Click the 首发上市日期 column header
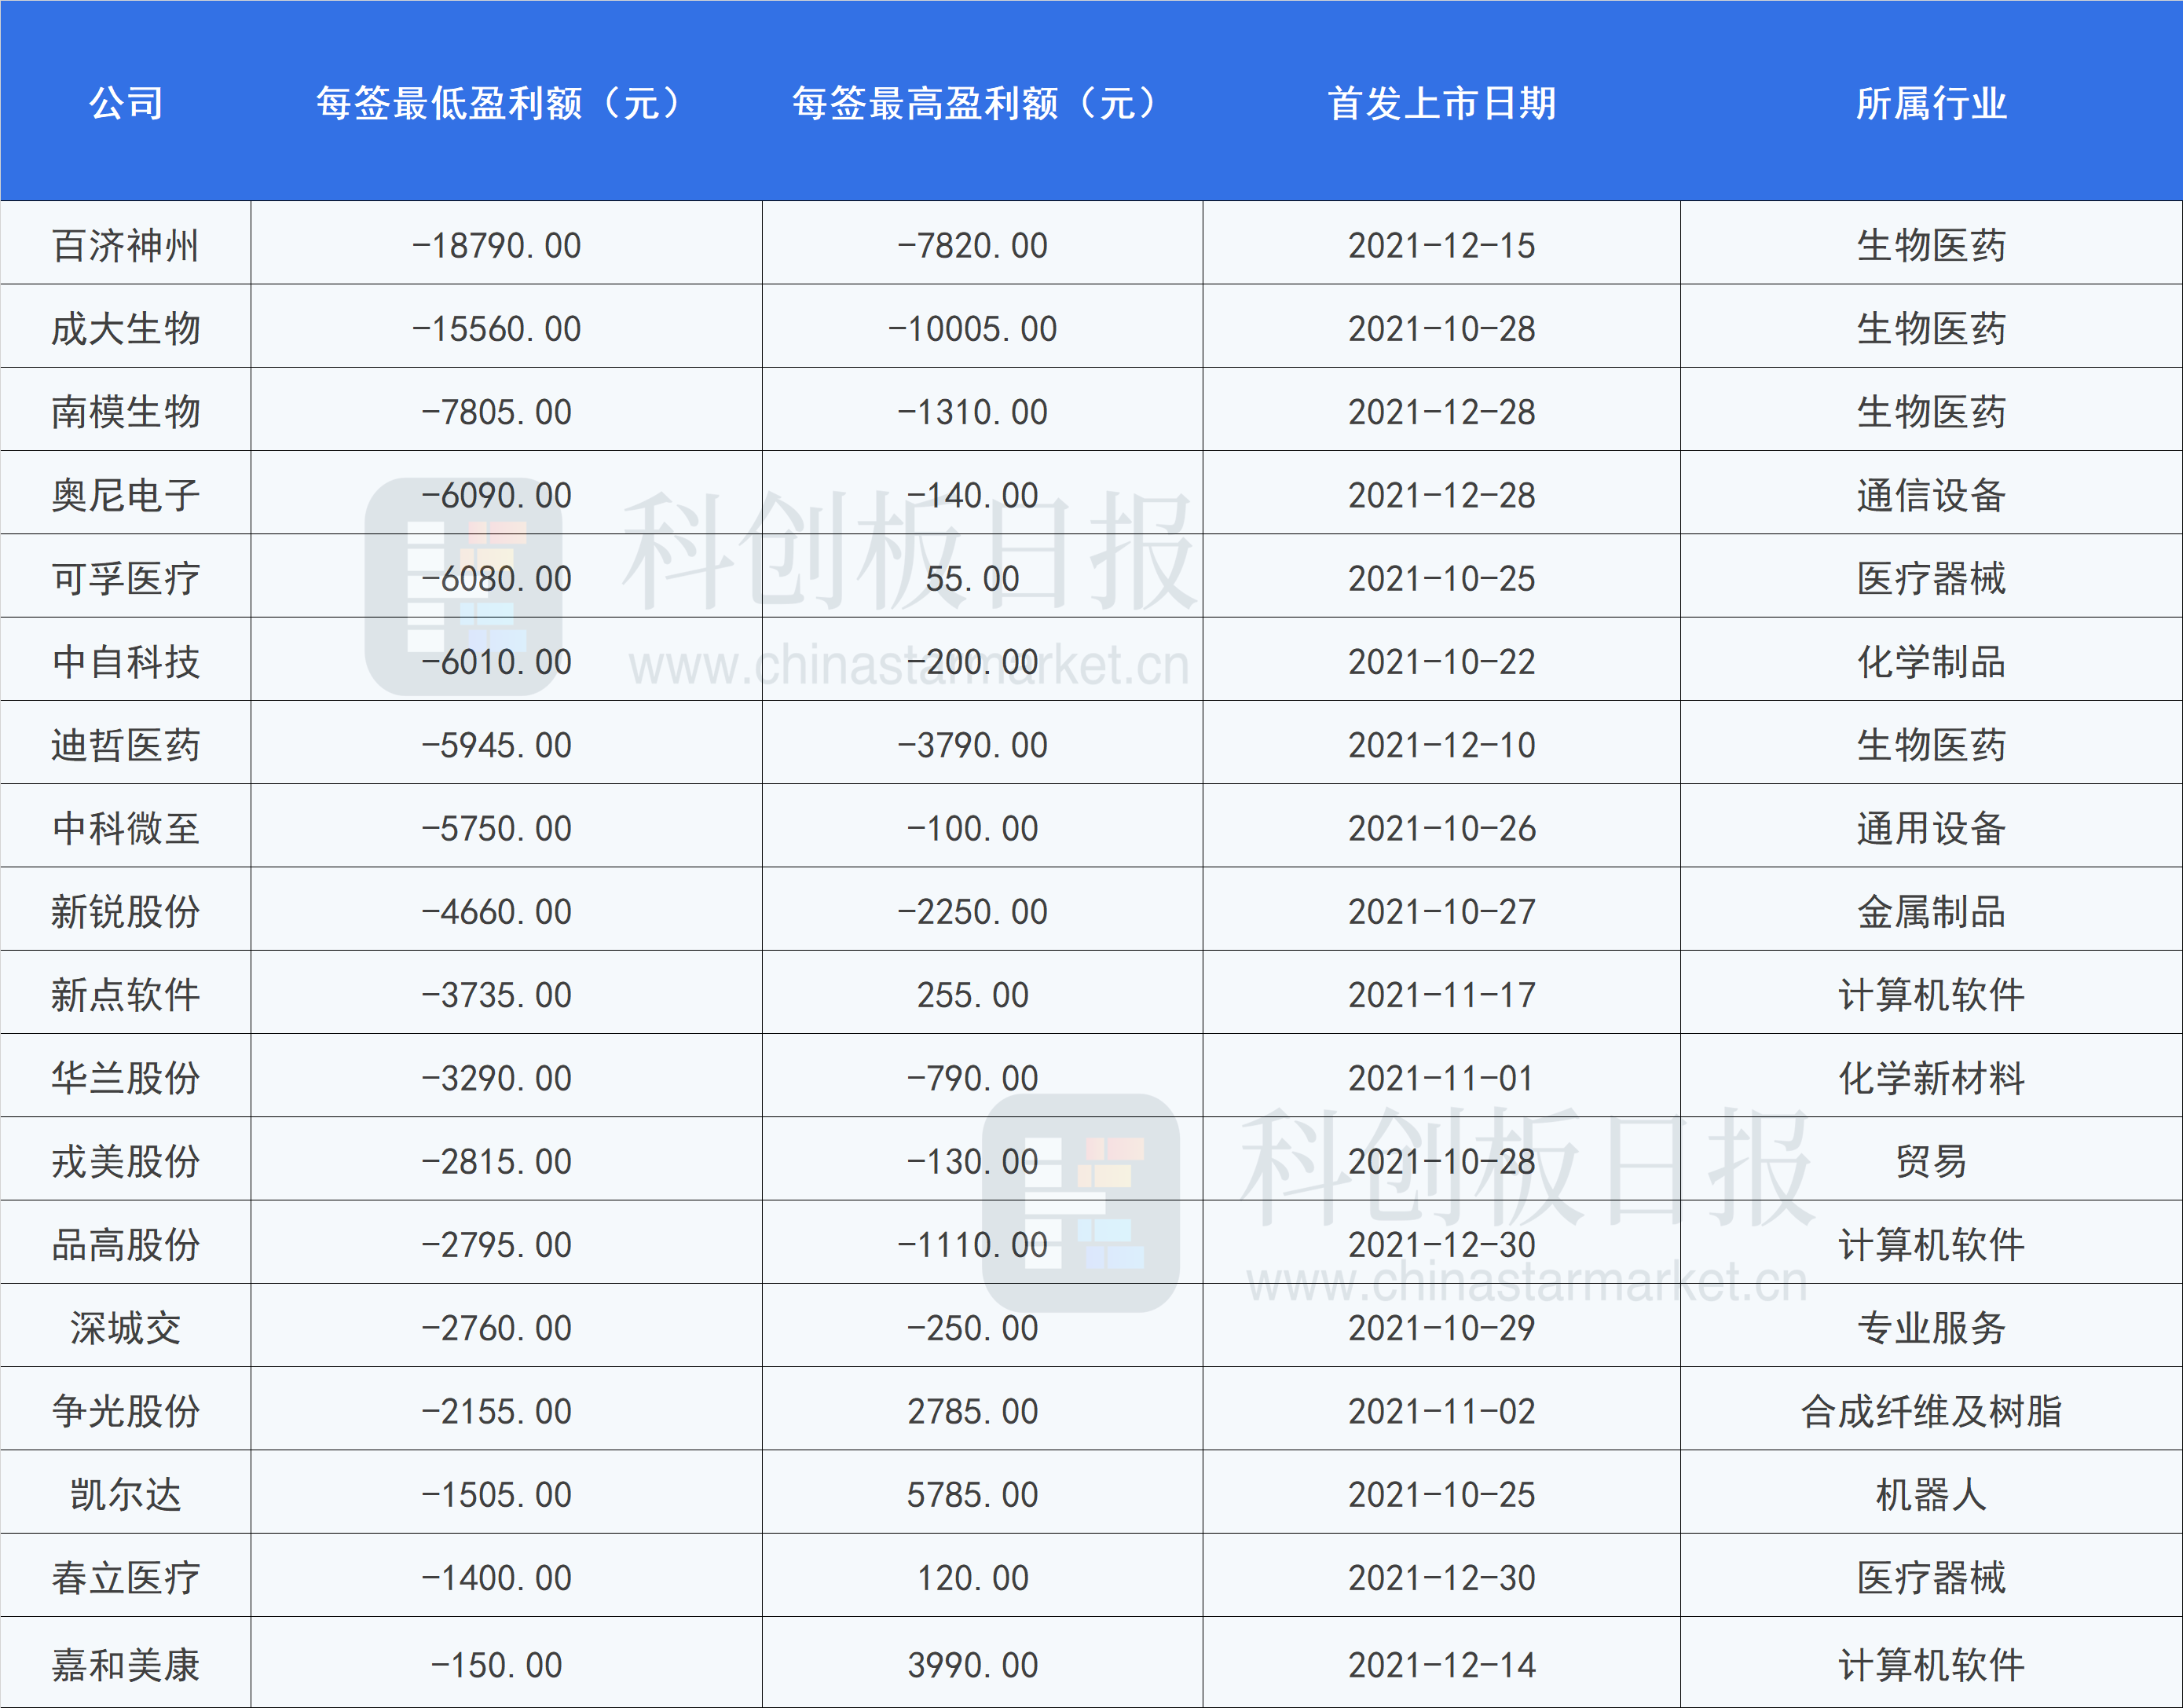The width and height of the screenshot is (2183, 1708). pos(1441,103)
